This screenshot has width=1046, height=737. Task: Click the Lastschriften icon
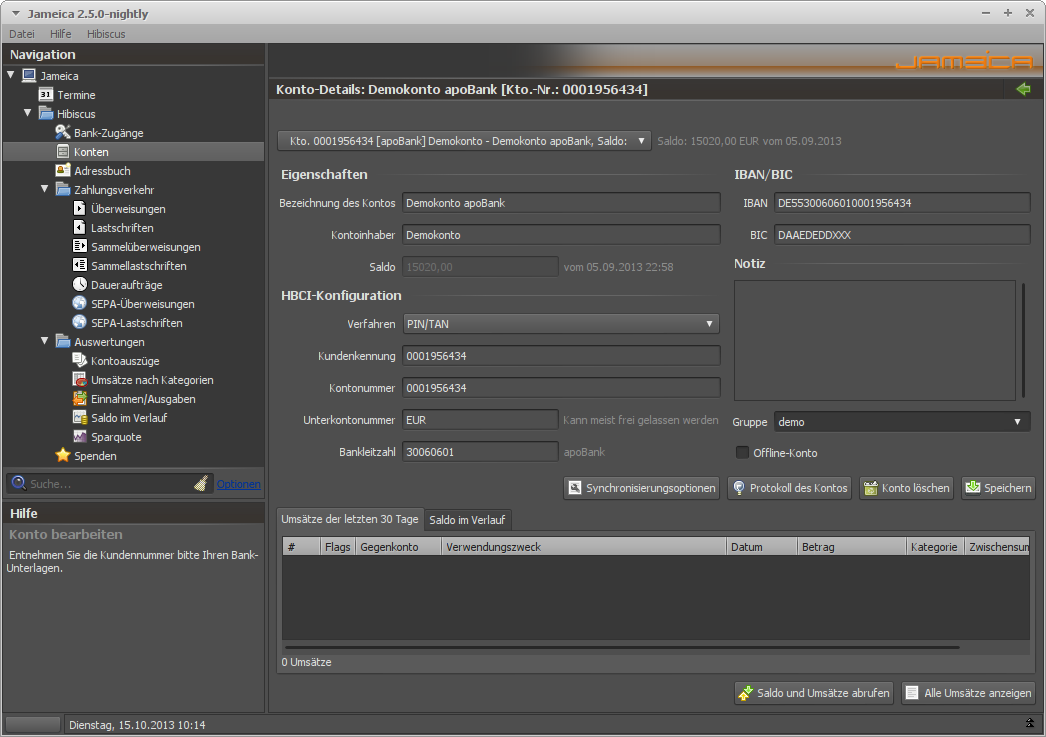(79, 227)
